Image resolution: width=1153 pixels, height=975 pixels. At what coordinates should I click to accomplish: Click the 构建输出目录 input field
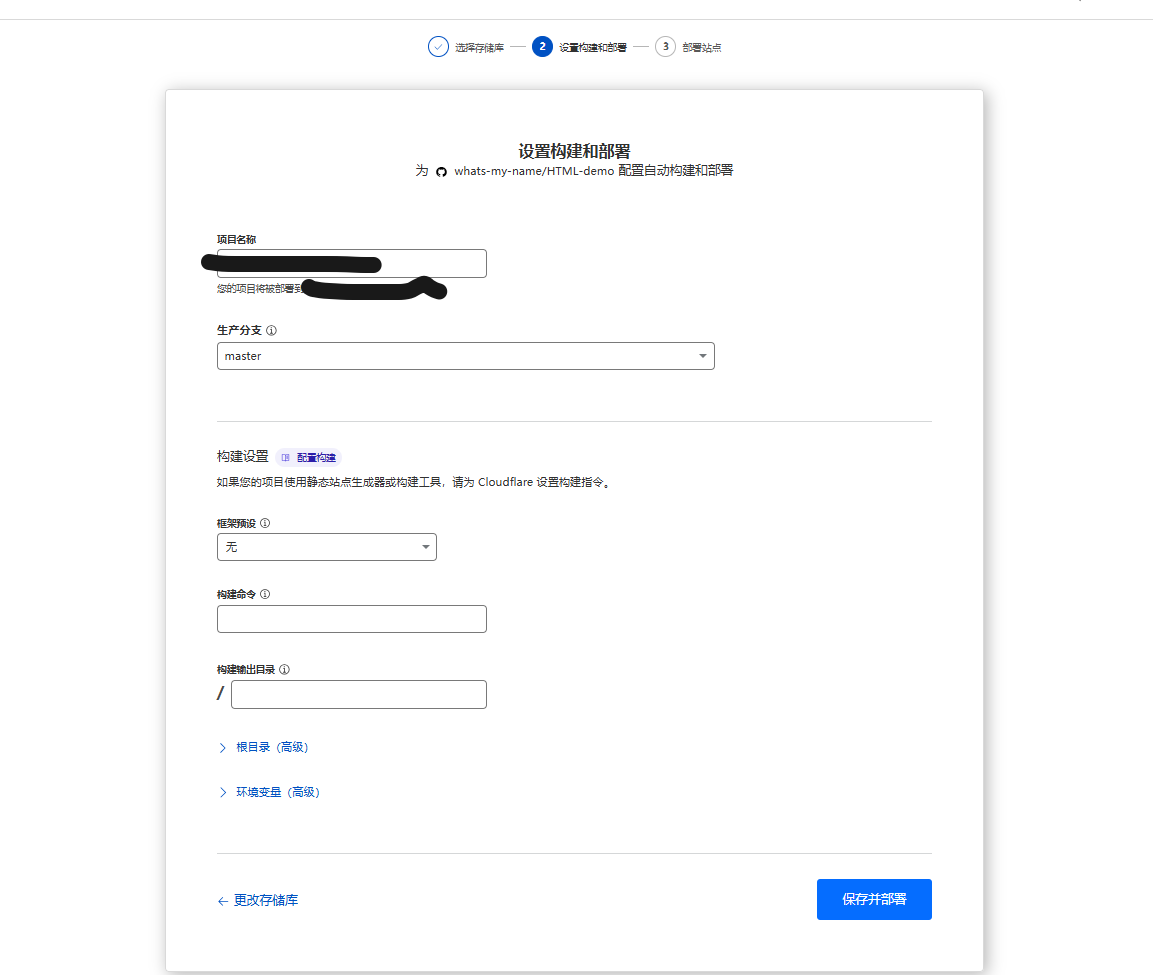[x=358, y=695]
